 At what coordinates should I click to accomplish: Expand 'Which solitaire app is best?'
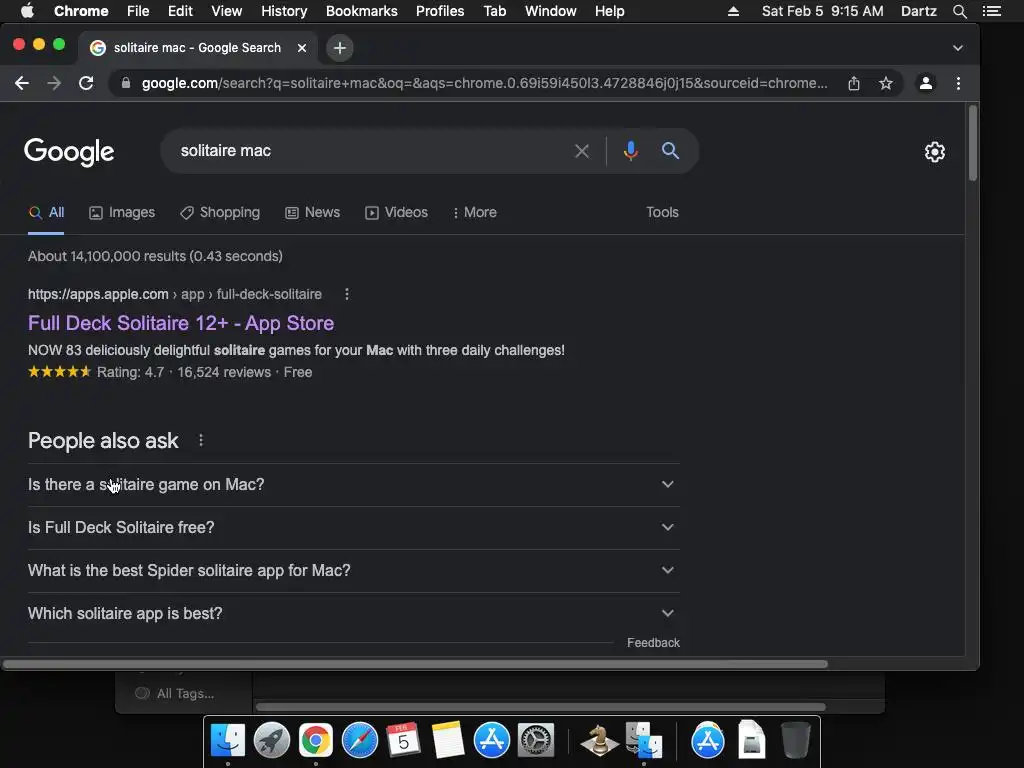pos(353,614)
